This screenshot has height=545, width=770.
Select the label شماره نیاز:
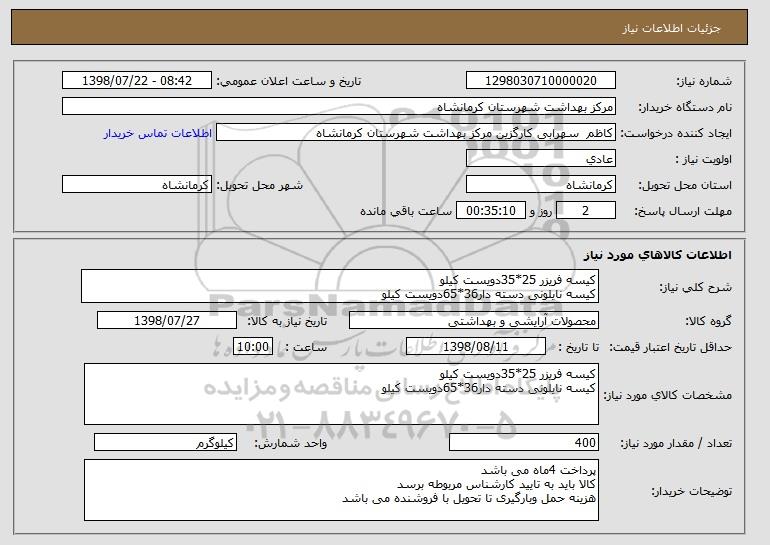tap(704, 81)
